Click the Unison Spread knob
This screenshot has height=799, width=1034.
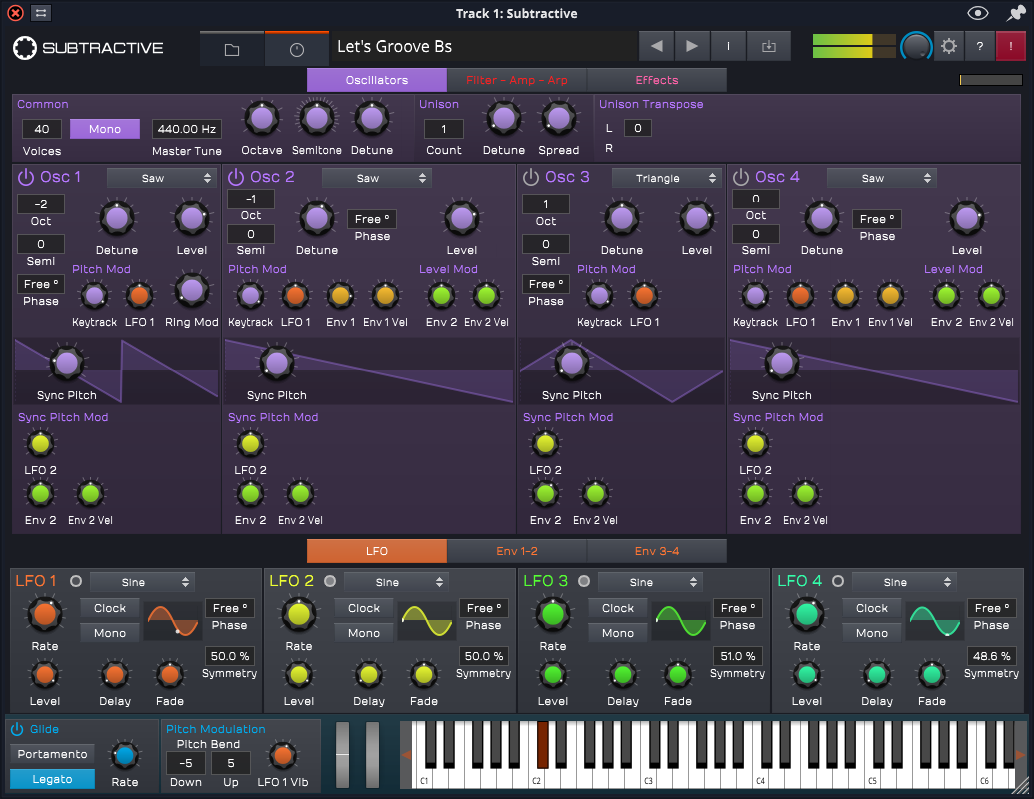coord(559,119)
